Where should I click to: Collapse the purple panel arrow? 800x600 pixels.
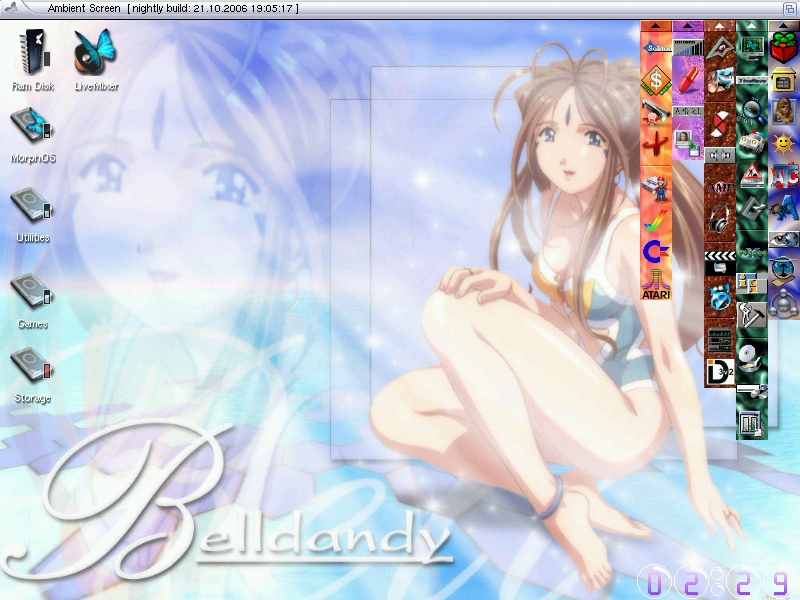688,26
